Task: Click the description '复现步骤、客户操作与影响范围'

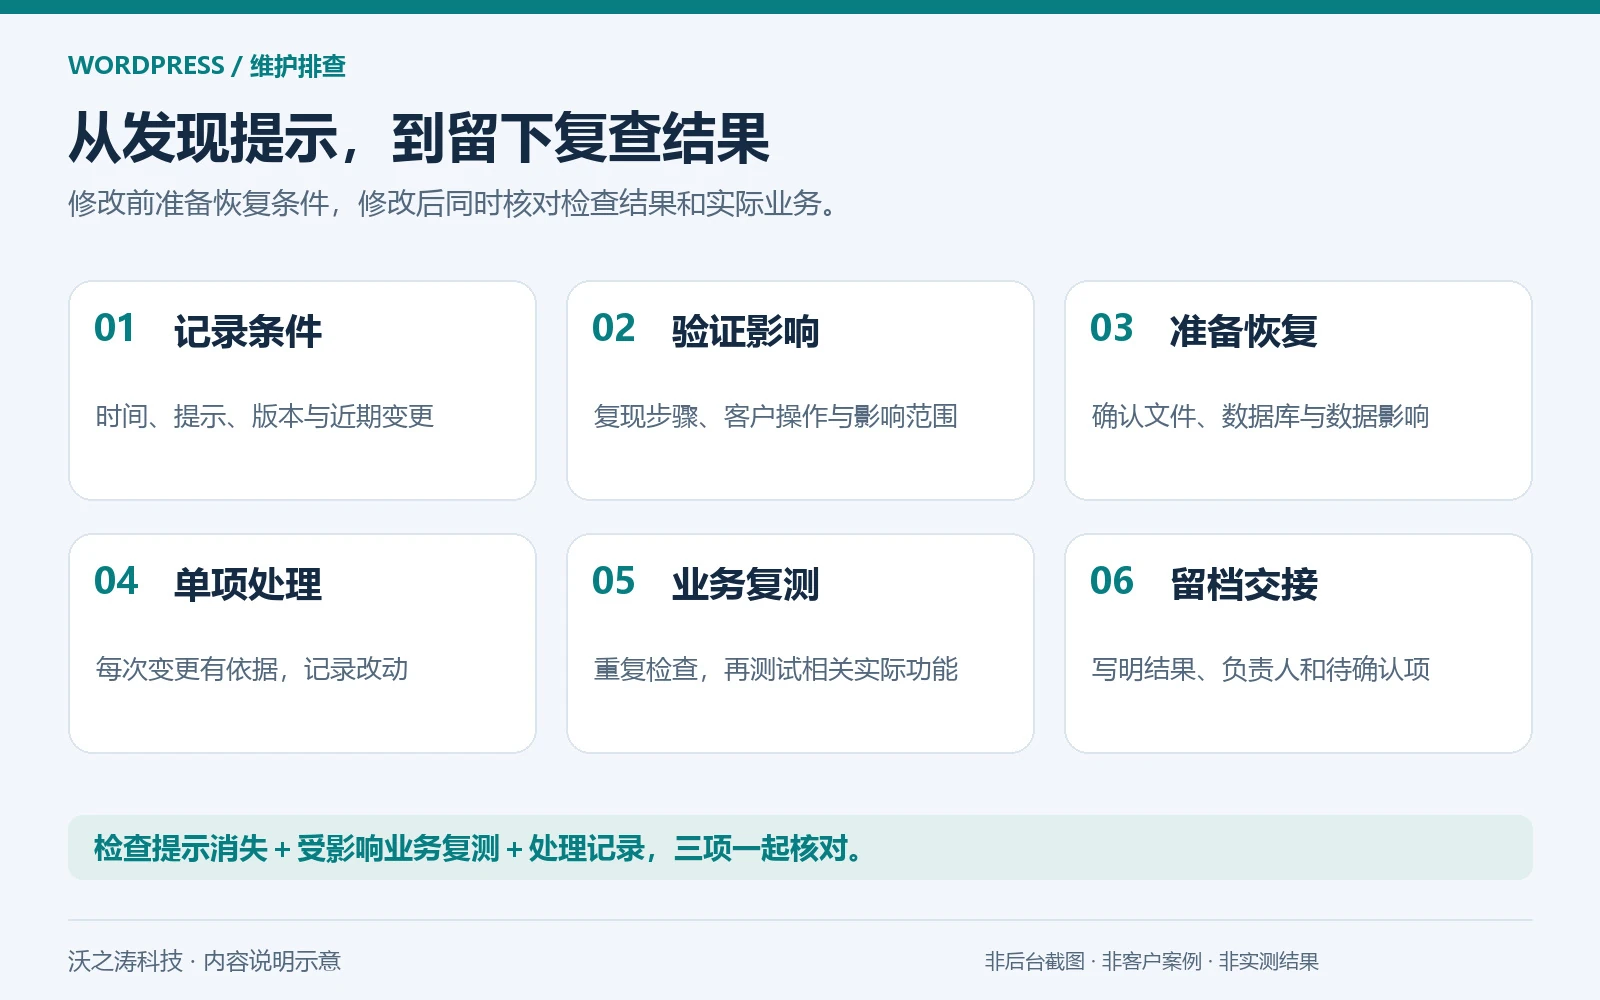Action: (776, 416)
